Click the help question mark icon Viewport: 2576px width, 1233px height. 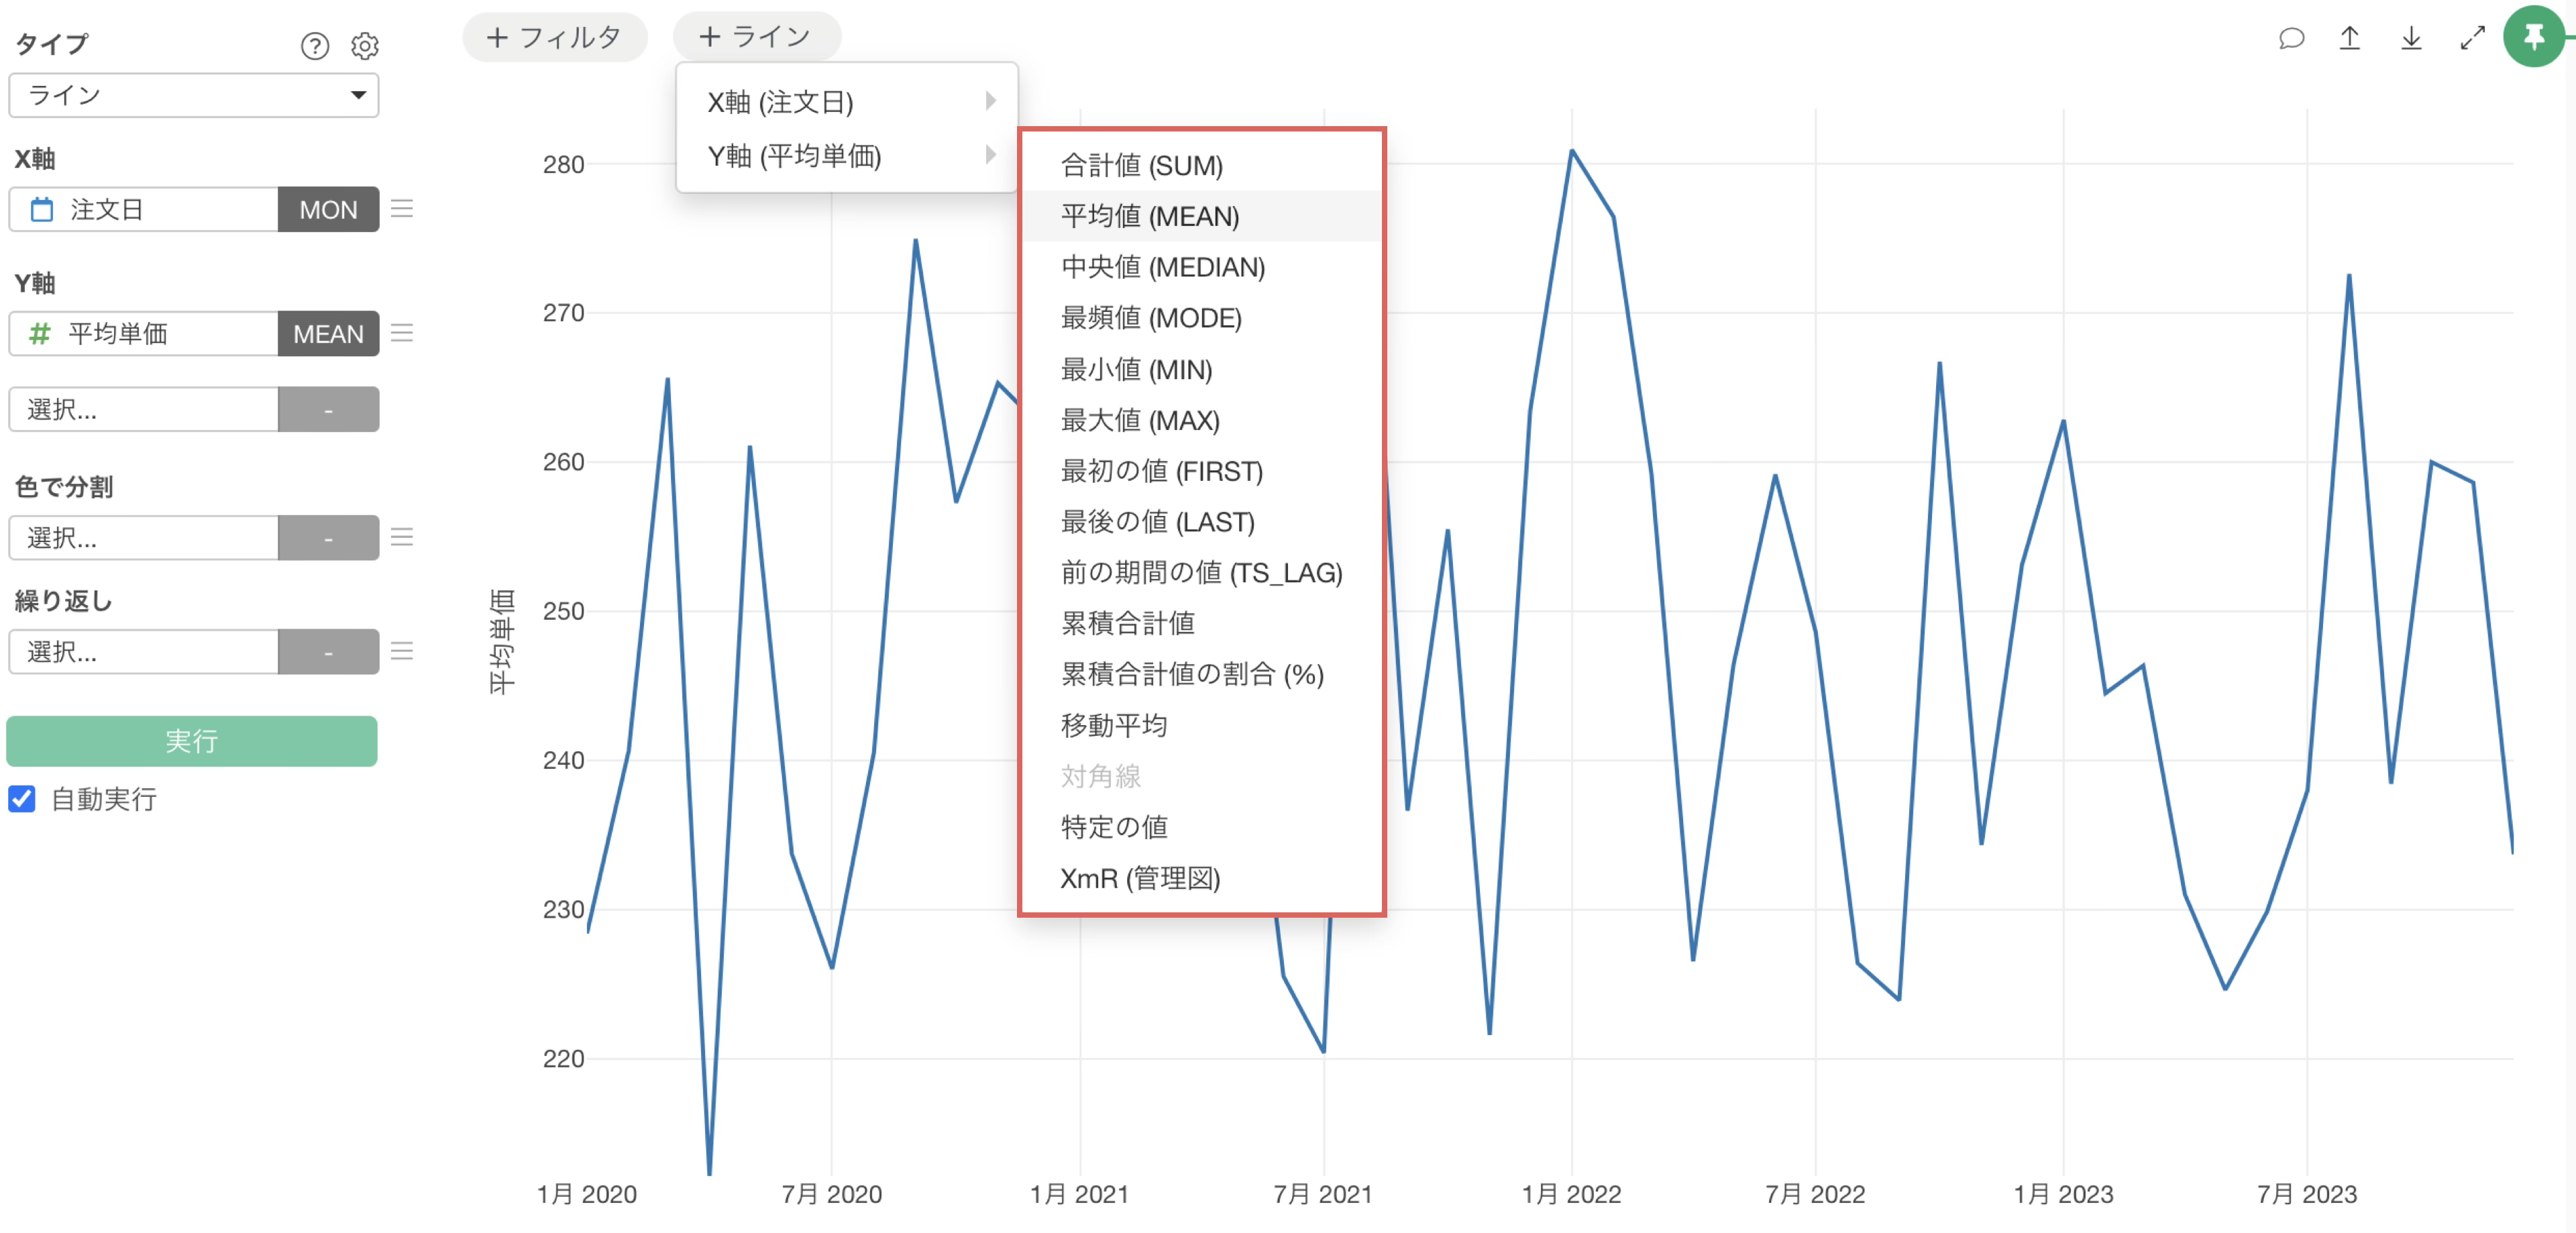[314, 46]
